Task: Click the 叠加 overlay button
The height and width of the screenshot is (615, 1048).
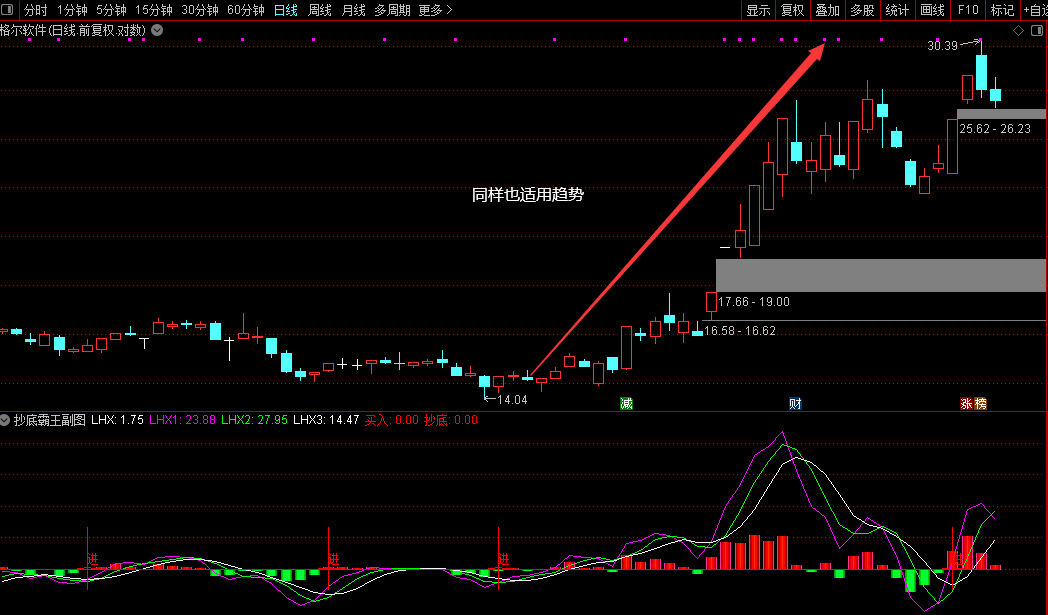Action: click(827, 10)
